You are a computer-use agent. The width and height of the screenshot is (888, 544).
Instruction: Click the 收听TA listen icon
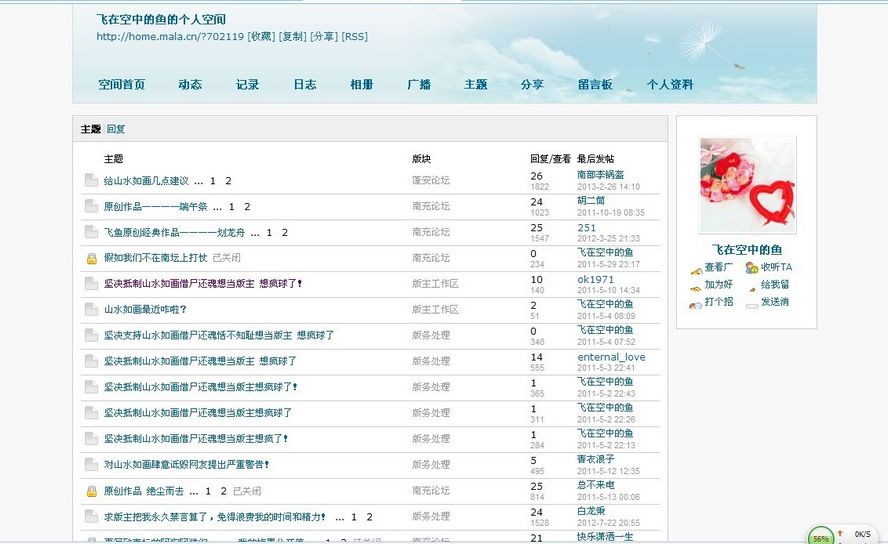click(751, 268)
